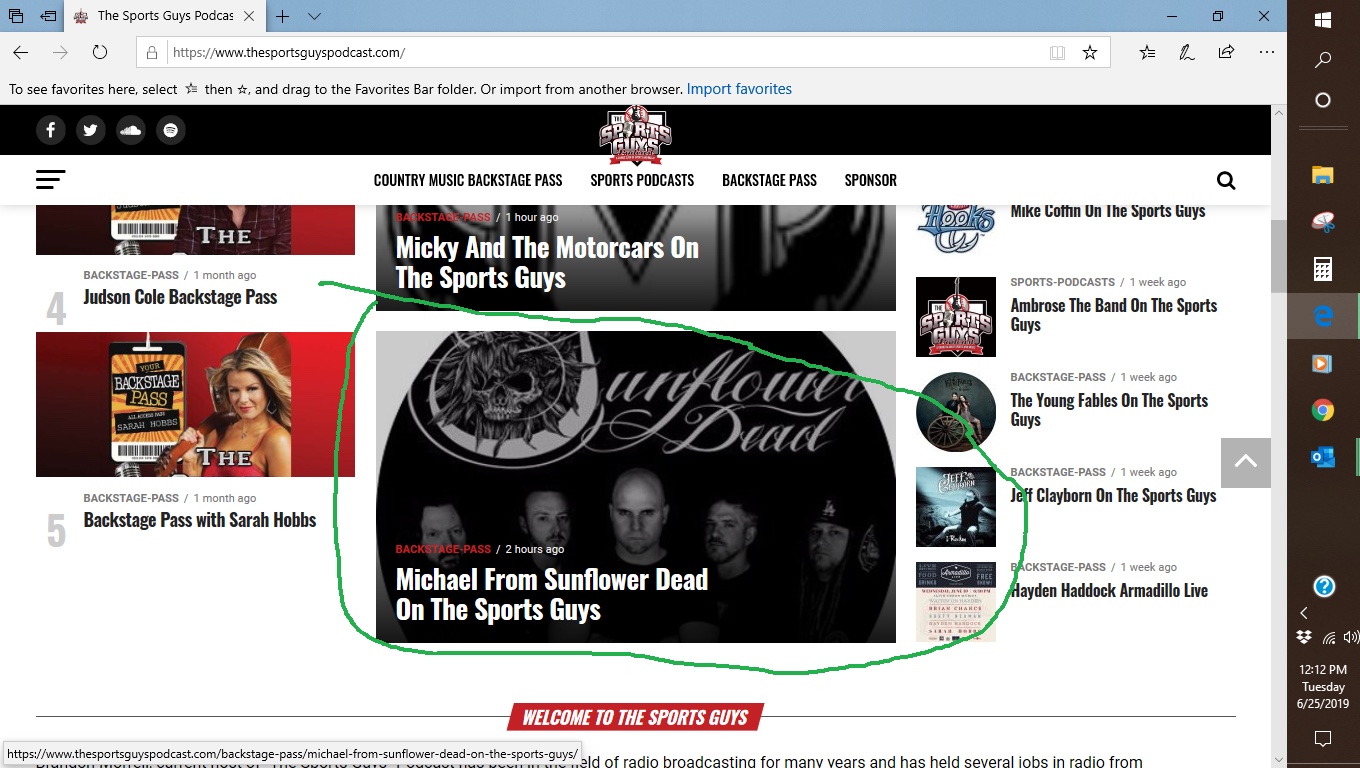
Task: Click the red BACKSTAGE-PASS tag above Sunflower Dead
Action: click(443, 549)
